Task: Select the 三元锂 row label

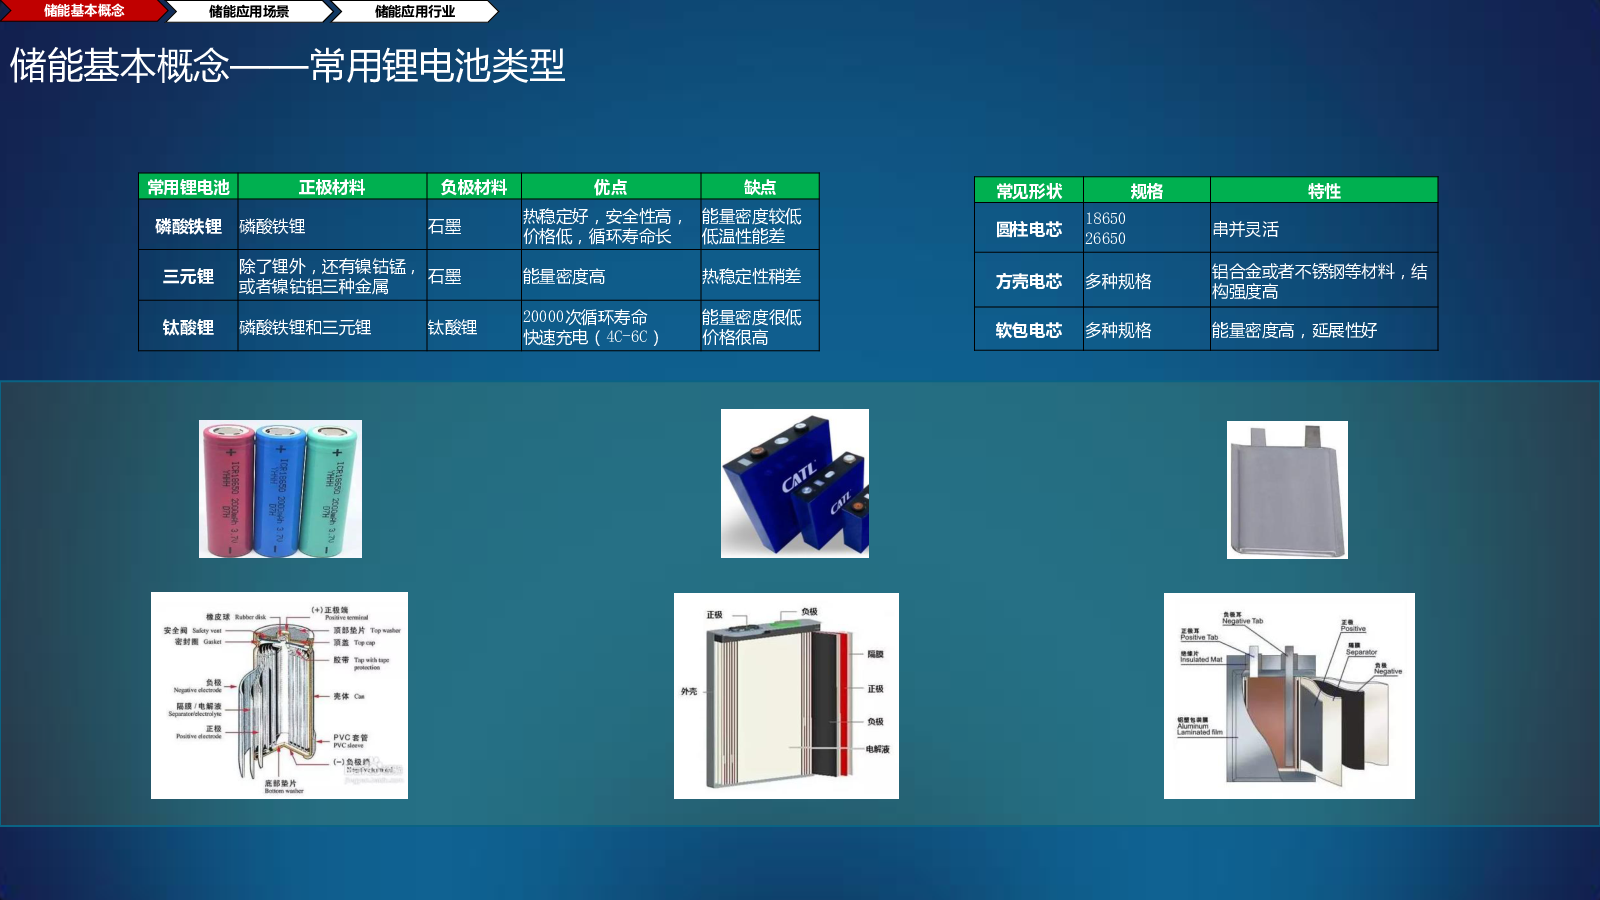Action: (x=188, y=276)
